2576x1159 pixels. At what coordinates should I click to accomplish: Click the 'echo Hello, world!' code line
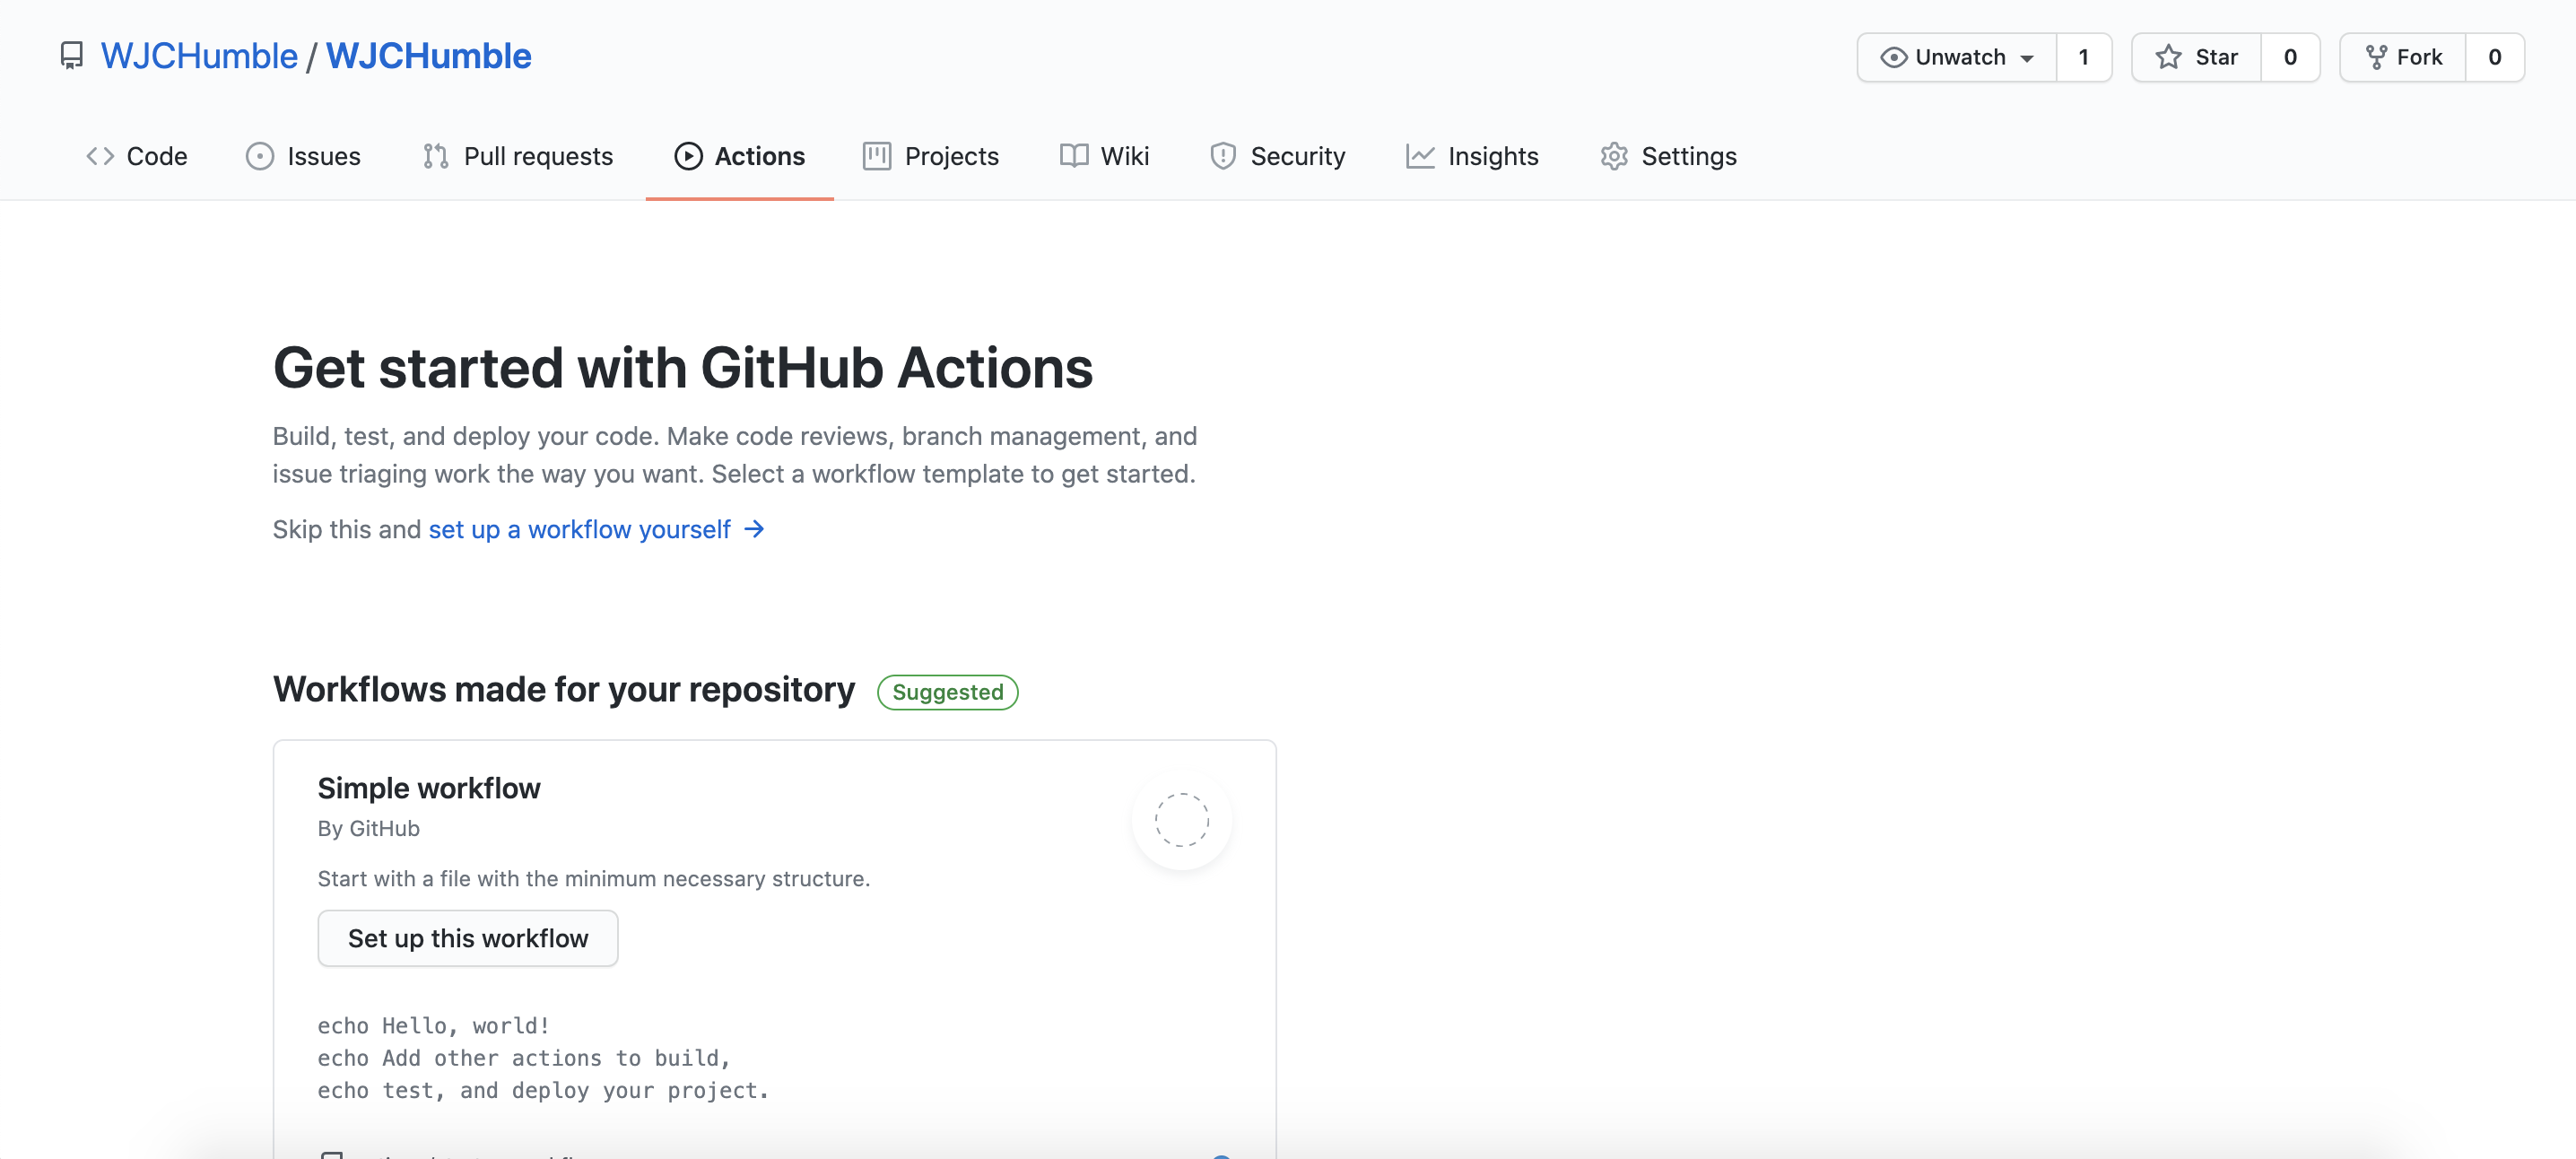(433, 1026)
